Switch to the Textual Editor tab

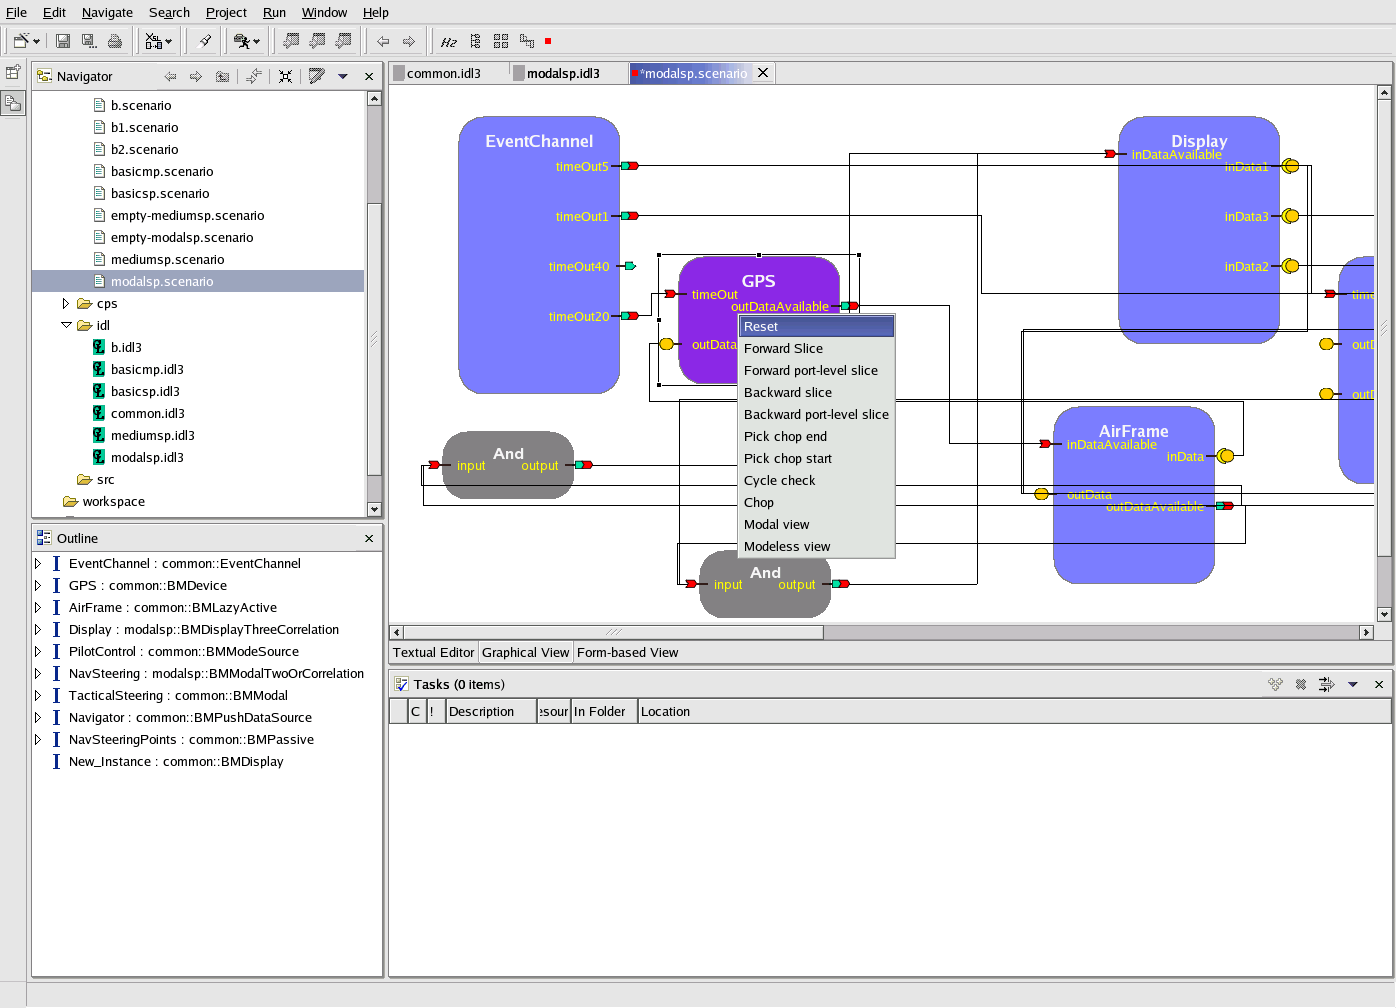(x=433, y=652)
